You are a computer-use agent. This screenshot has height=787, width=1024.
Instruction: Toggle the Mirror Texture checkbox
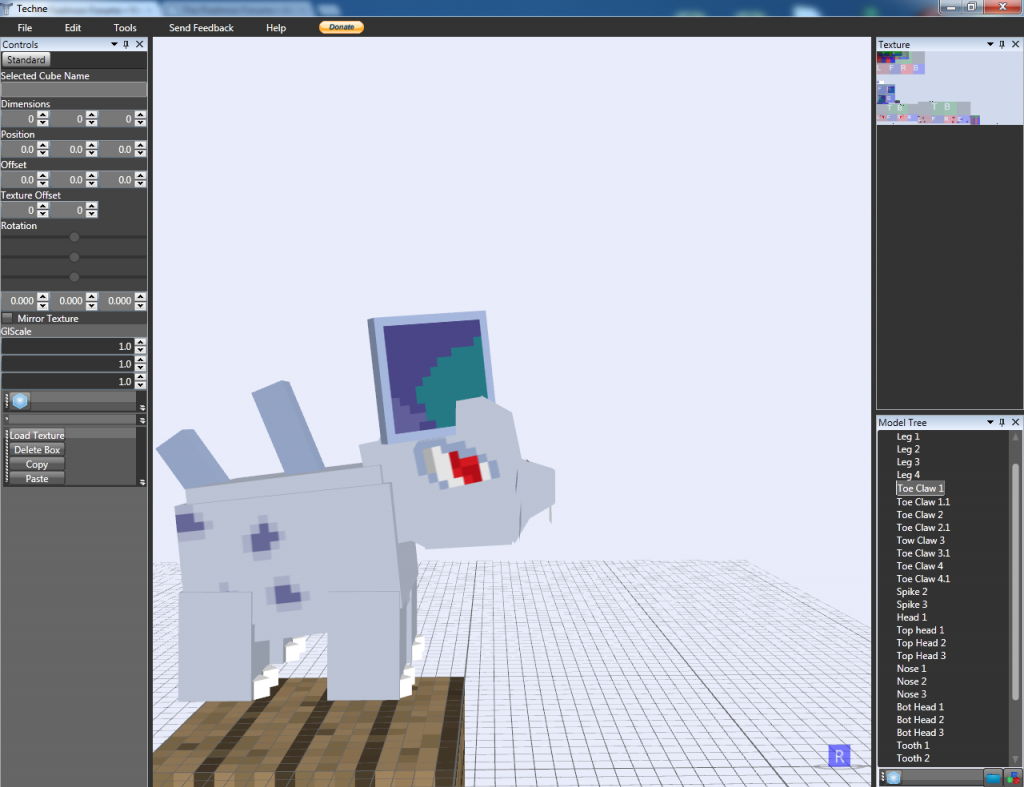[8, 318]
